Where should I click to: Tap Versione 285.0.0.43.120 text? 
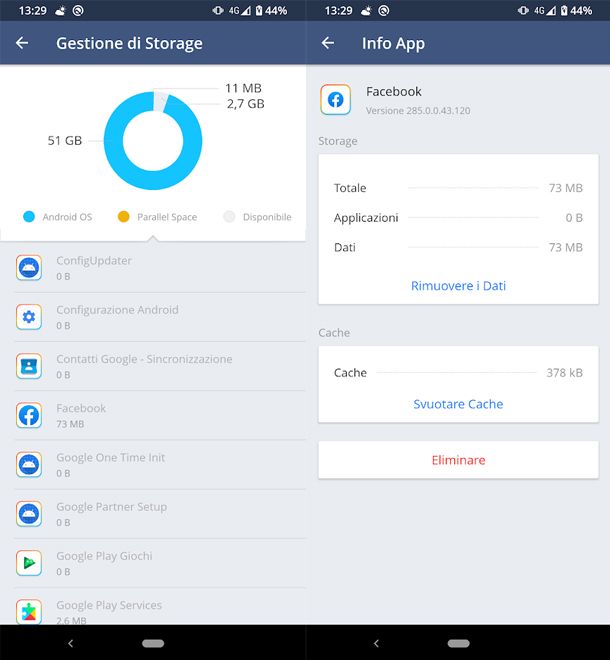coord(418,111)
